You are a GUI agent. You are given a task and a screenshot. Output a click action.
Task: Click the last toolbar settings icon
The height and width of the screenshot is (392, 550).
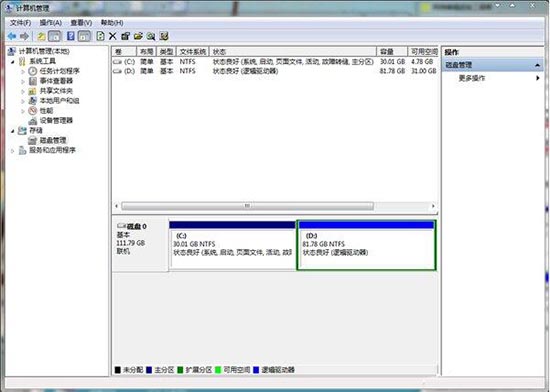(164, 36)
